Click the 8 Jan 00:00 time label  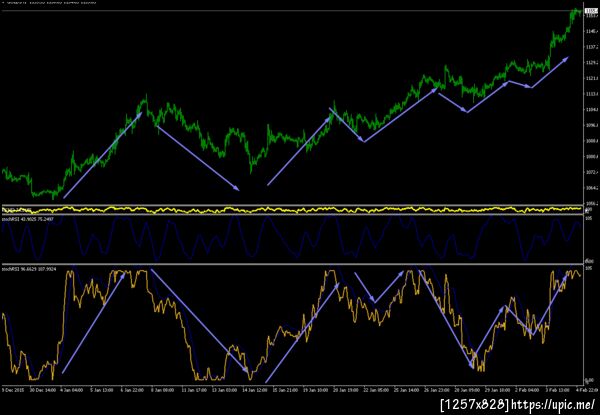(162, 390)
